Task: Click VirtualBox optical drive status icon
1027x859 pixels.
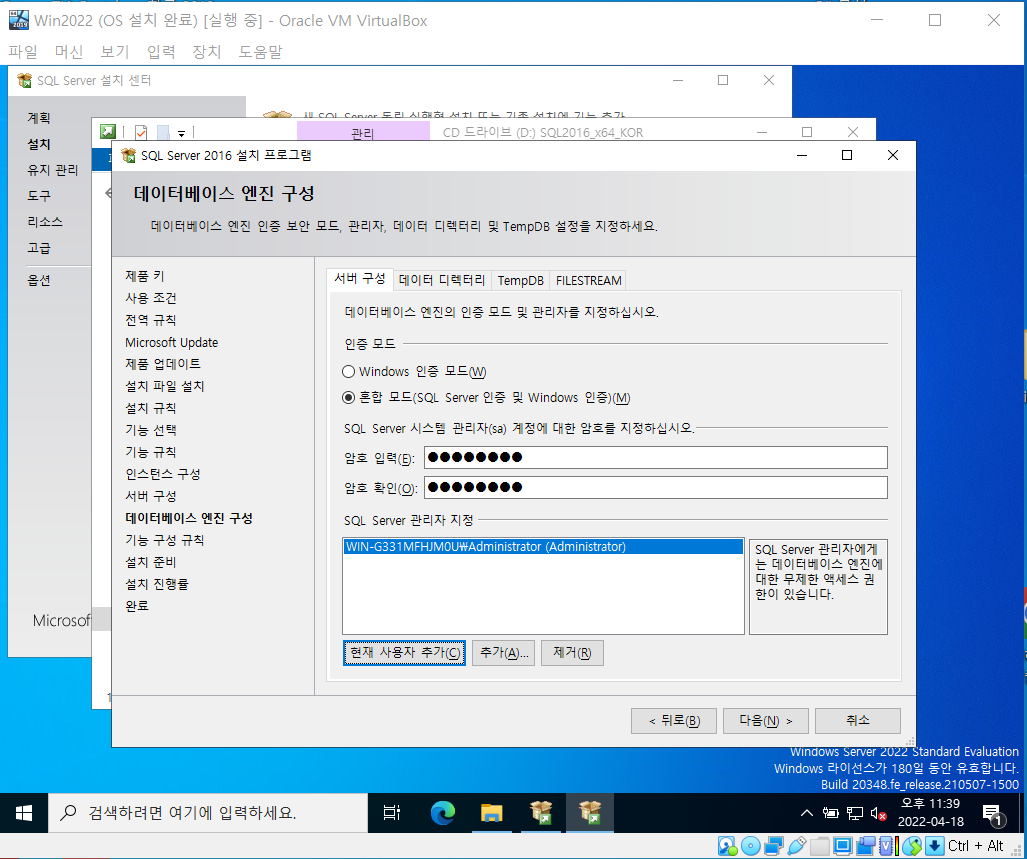Action: [x=751, y=845]
